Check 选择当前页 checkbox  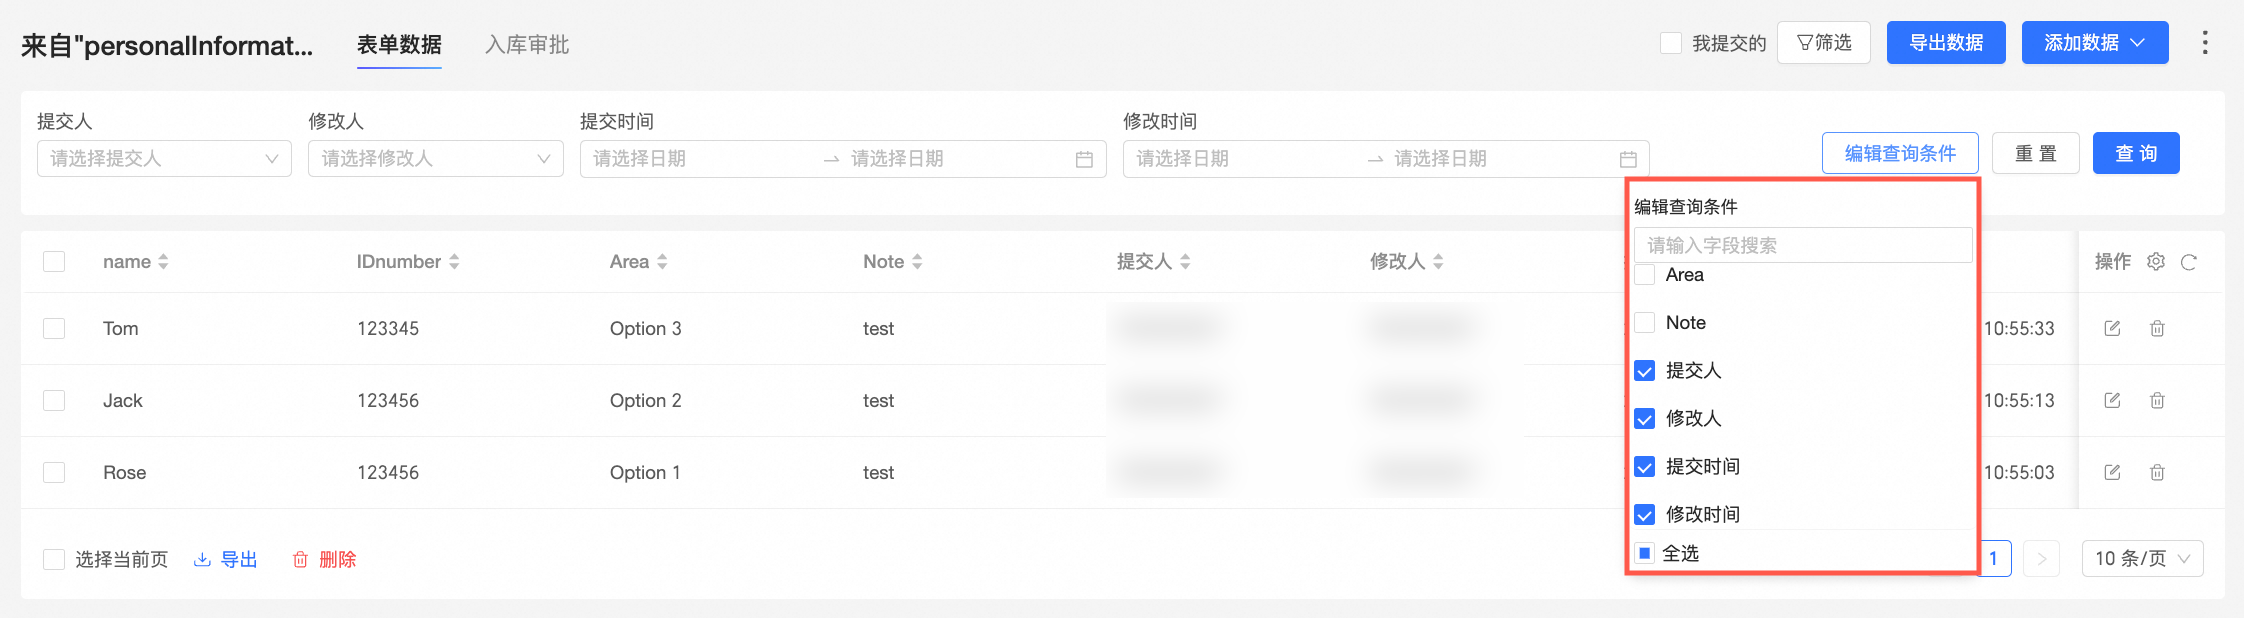click(x=54, y=559)
